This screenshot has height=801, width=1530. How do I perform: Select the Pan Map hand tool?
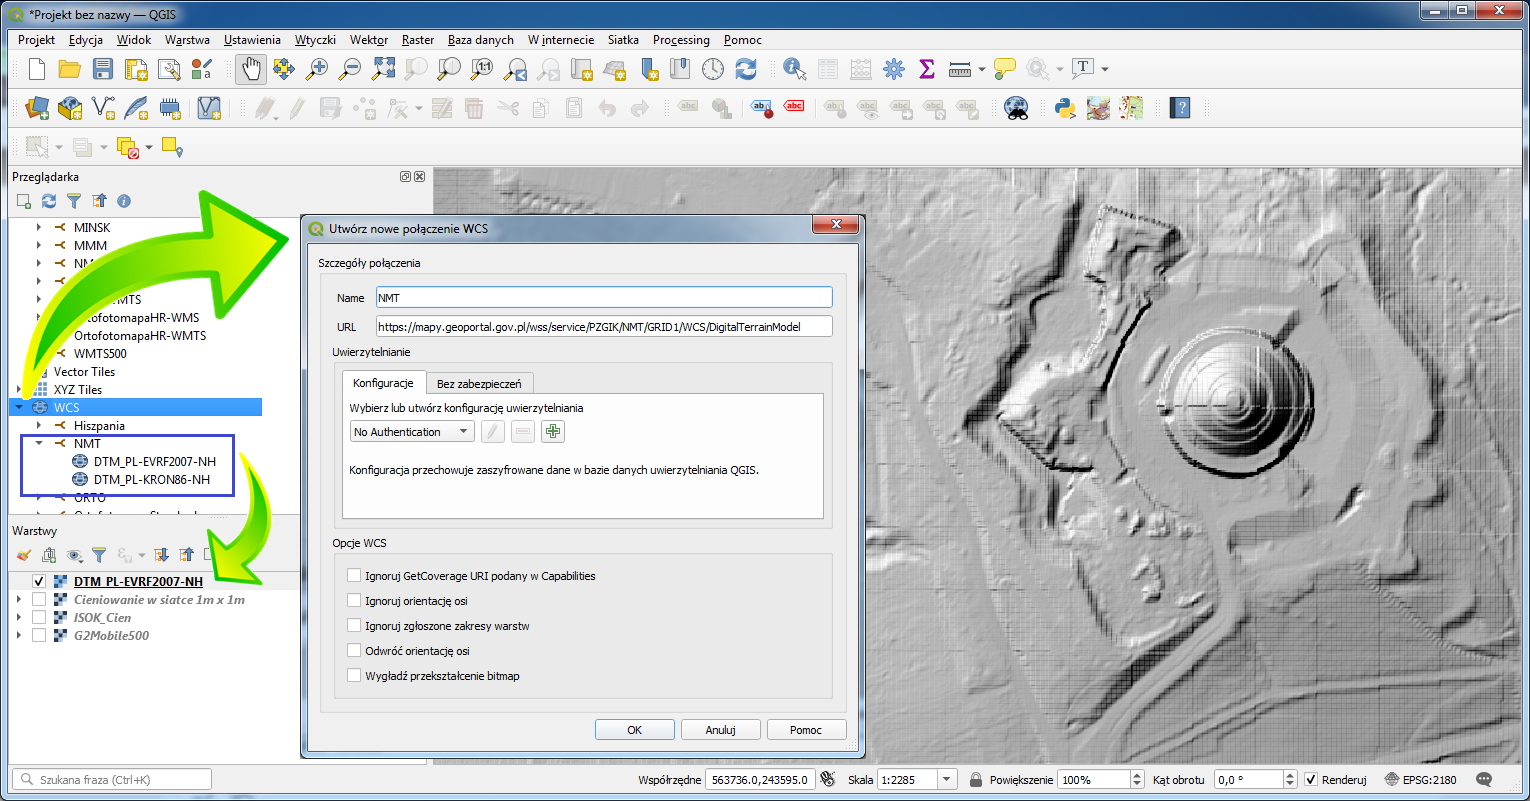pyautogui.click(x=251, y=69)
